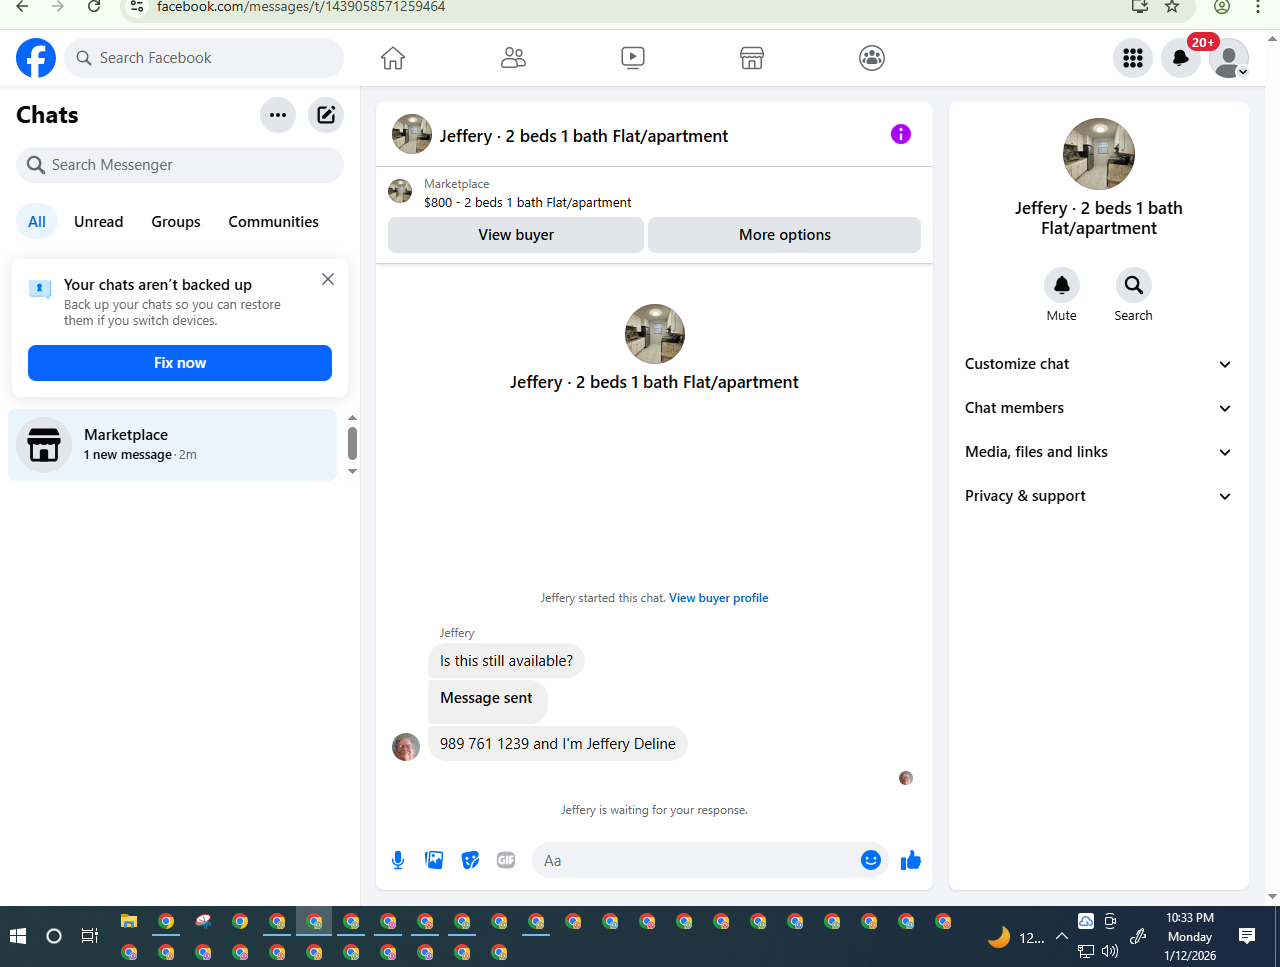Image resolution: width=1280 pixels, height=967 pixels.
Task: Open the Groups icon in top navigation
Action: (872, 58)
